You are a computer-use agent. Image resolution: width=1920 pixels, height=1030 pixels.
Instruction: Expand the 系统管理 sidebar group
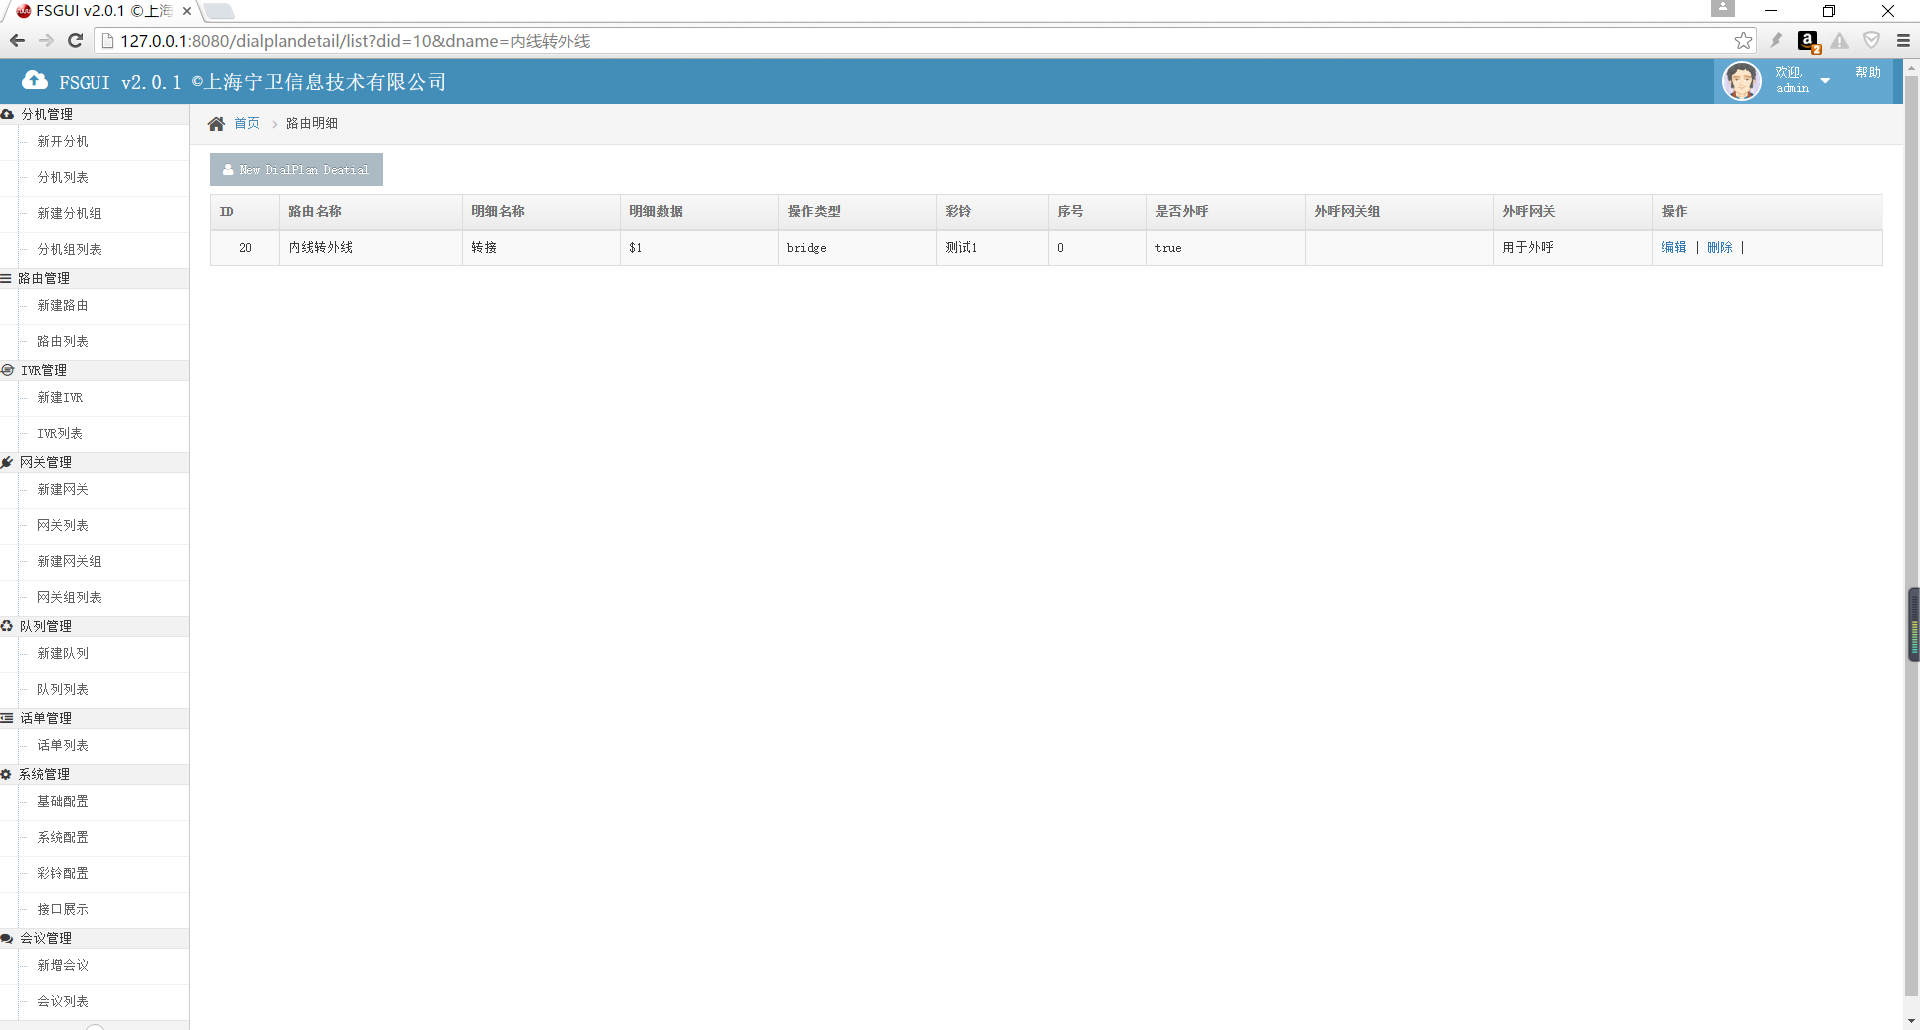(x=44, y=774)
